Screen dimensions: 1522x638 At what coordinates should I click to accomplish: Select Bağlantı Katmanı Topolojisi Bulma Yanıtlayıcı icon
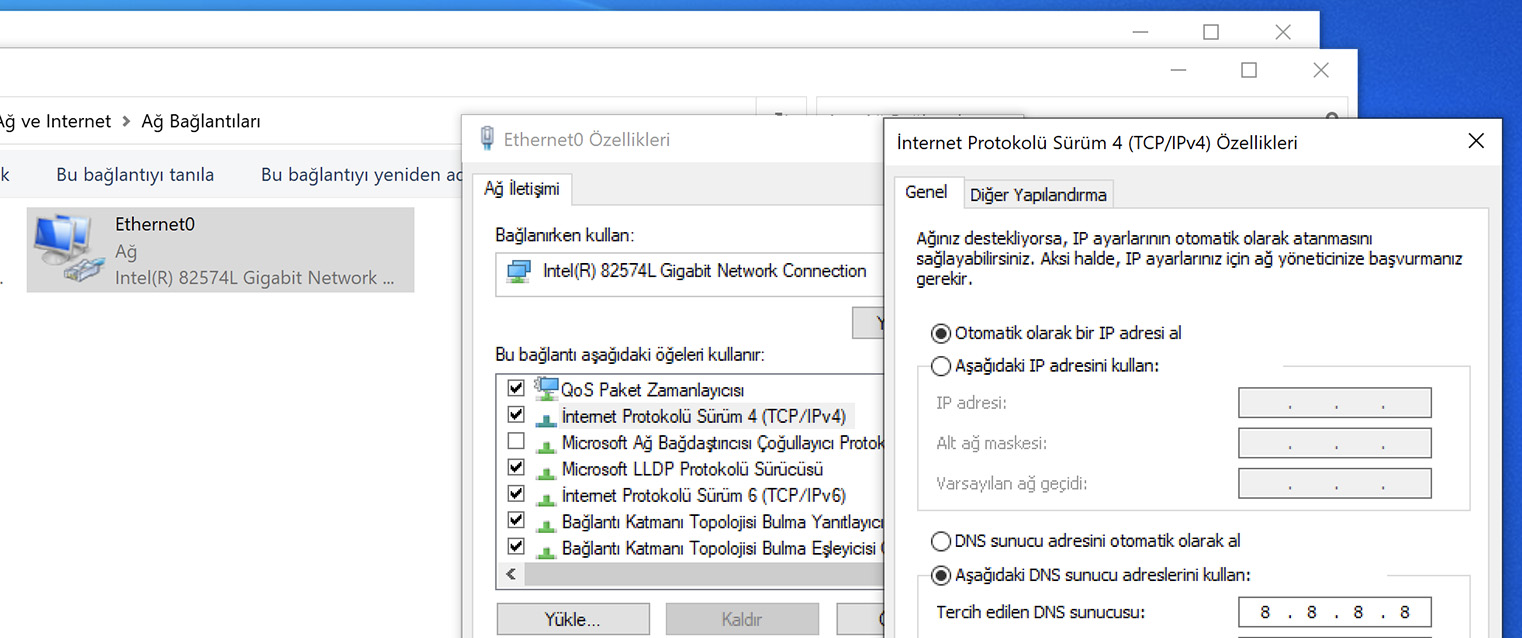pyautogui.click(x=546, y=522)
